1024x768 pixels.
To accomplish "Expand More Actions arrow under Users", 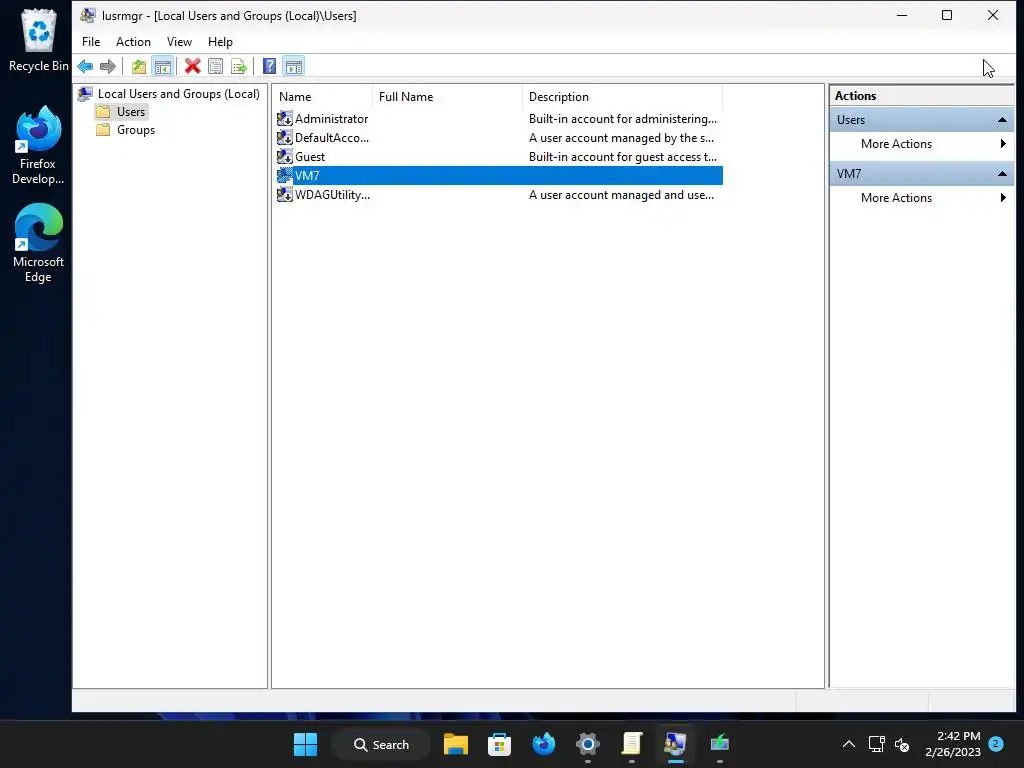I will (x=1003, y=144).
